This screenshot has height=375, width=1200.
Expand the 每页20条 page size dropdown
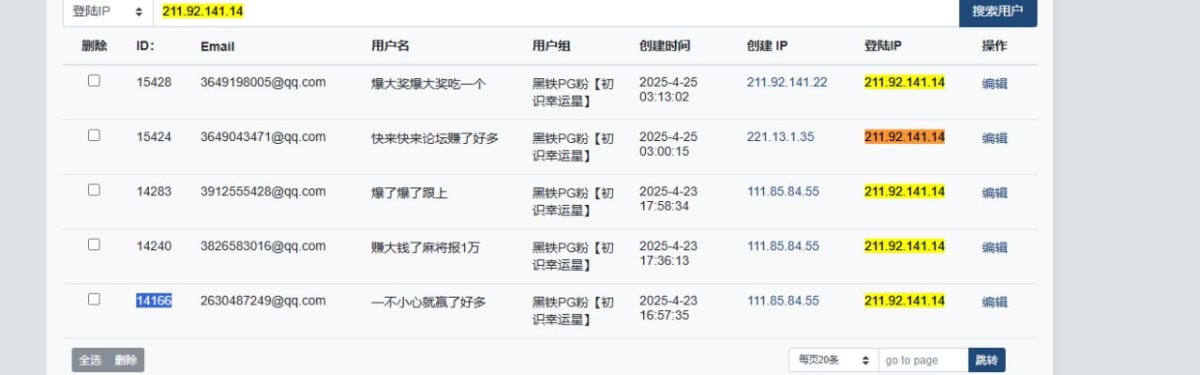[833, 360]
